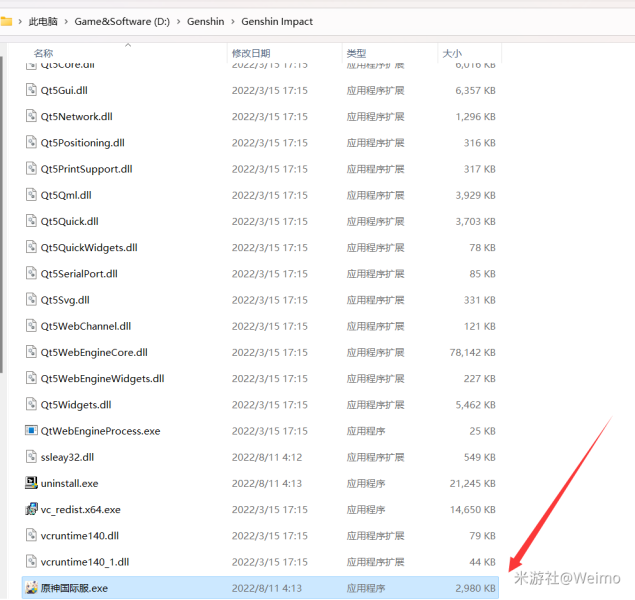The width and height of the screenshot is (635, 600).
Task: Select file name Qt5Qml.dll
Action: coord(66,195)
